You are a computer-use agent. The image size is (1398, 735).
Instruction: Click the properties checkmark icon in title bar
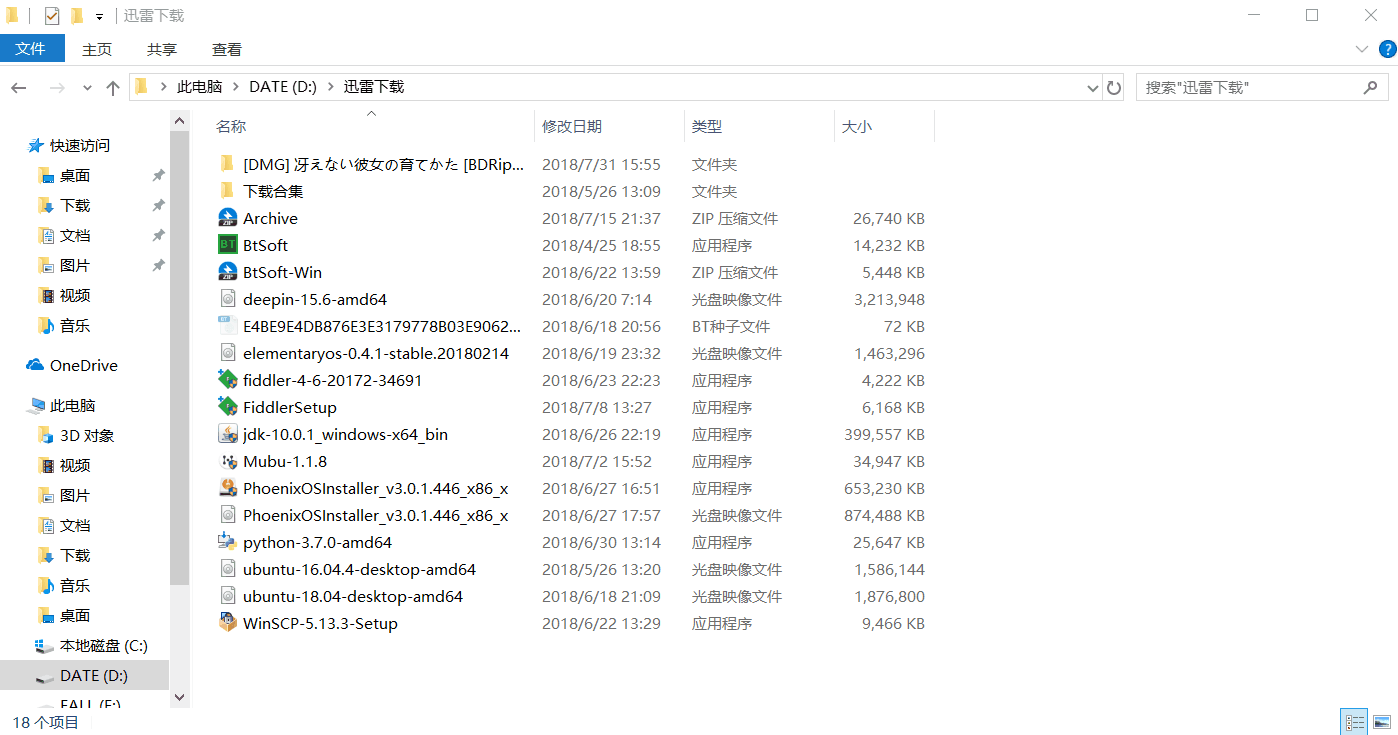52,16
